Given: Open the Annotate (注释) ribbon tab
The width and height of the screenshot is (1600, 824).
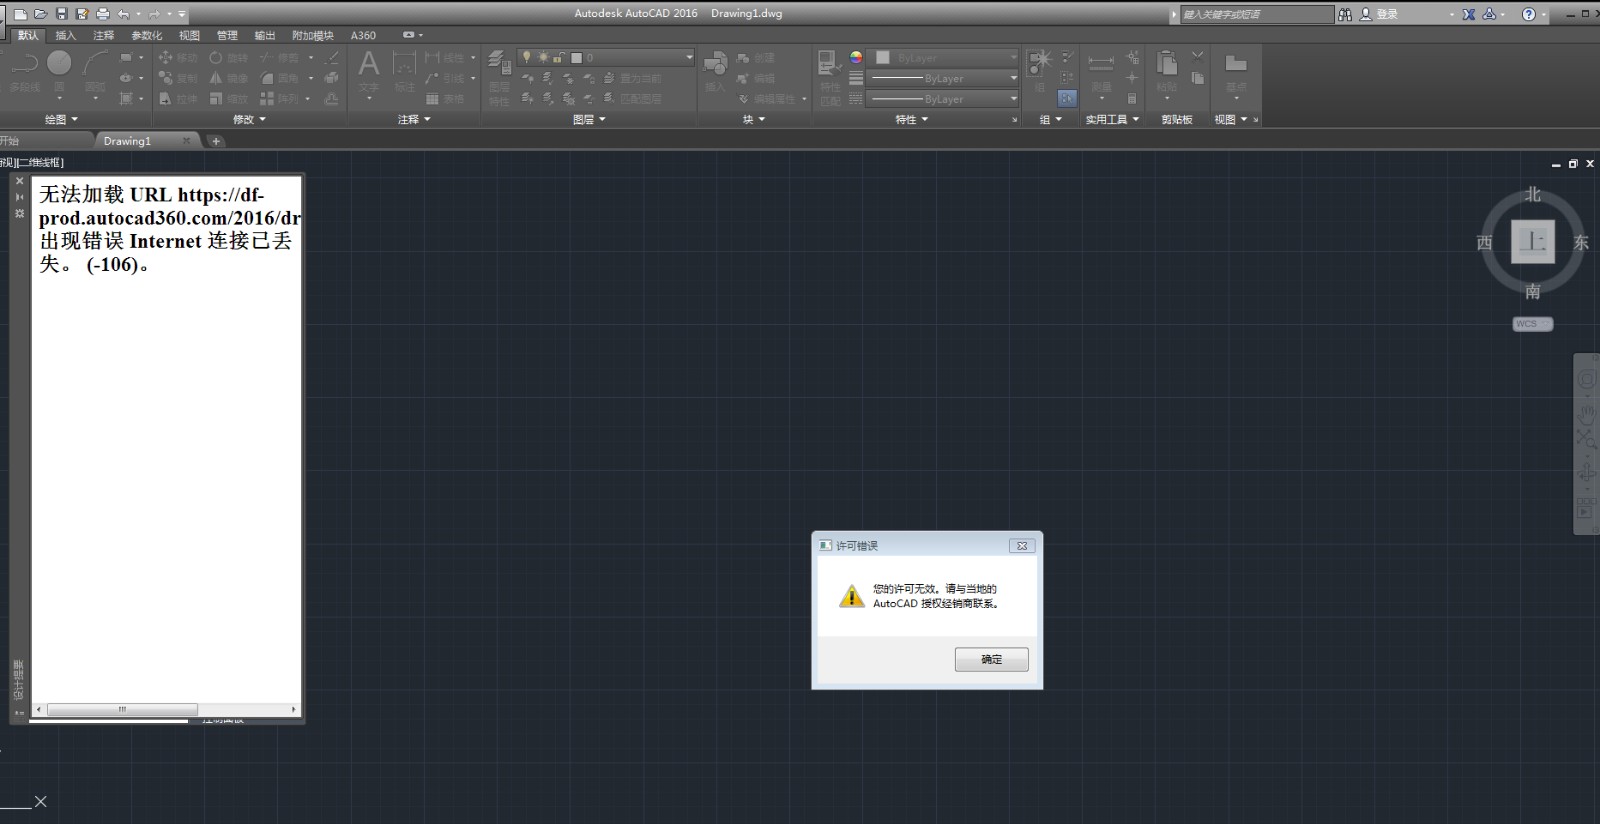Looking at the screenshot, I should click(x=104, y=35).
